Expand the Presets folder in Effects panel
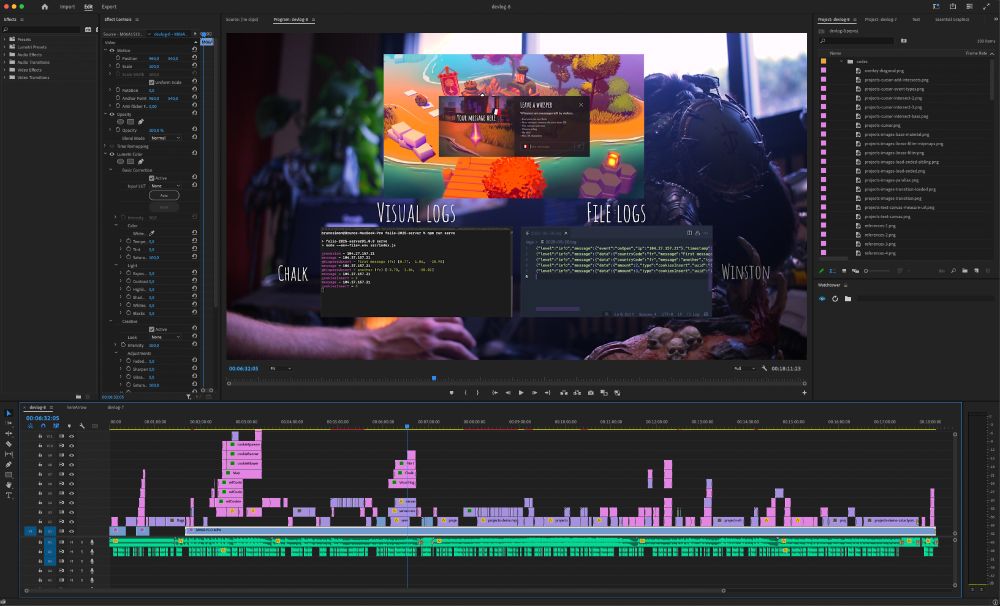 [x=4, y=40]
